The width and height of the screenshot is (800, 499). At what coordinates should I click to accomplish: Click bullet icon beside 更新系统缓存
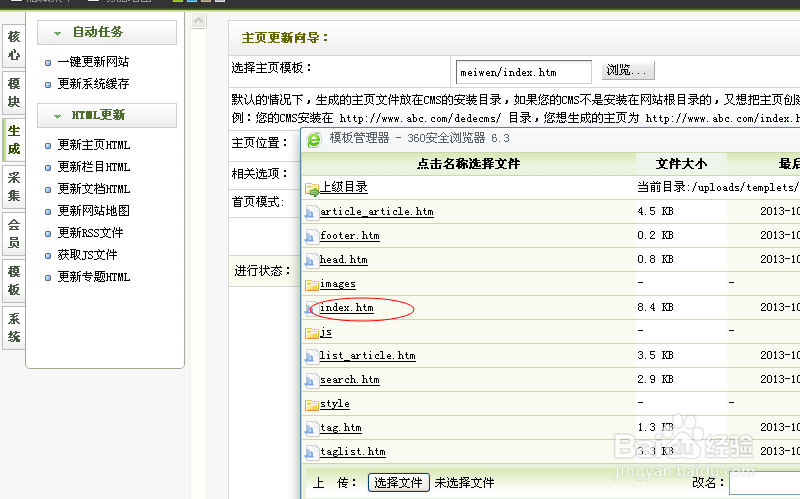48,85
